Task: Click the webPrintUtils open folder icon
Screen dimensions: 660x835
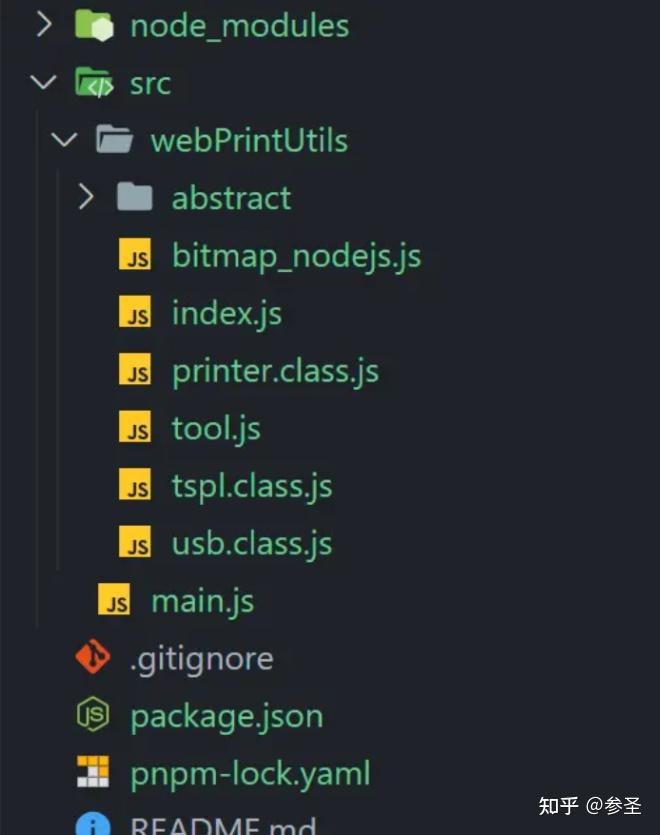Action: coord(115,140)
